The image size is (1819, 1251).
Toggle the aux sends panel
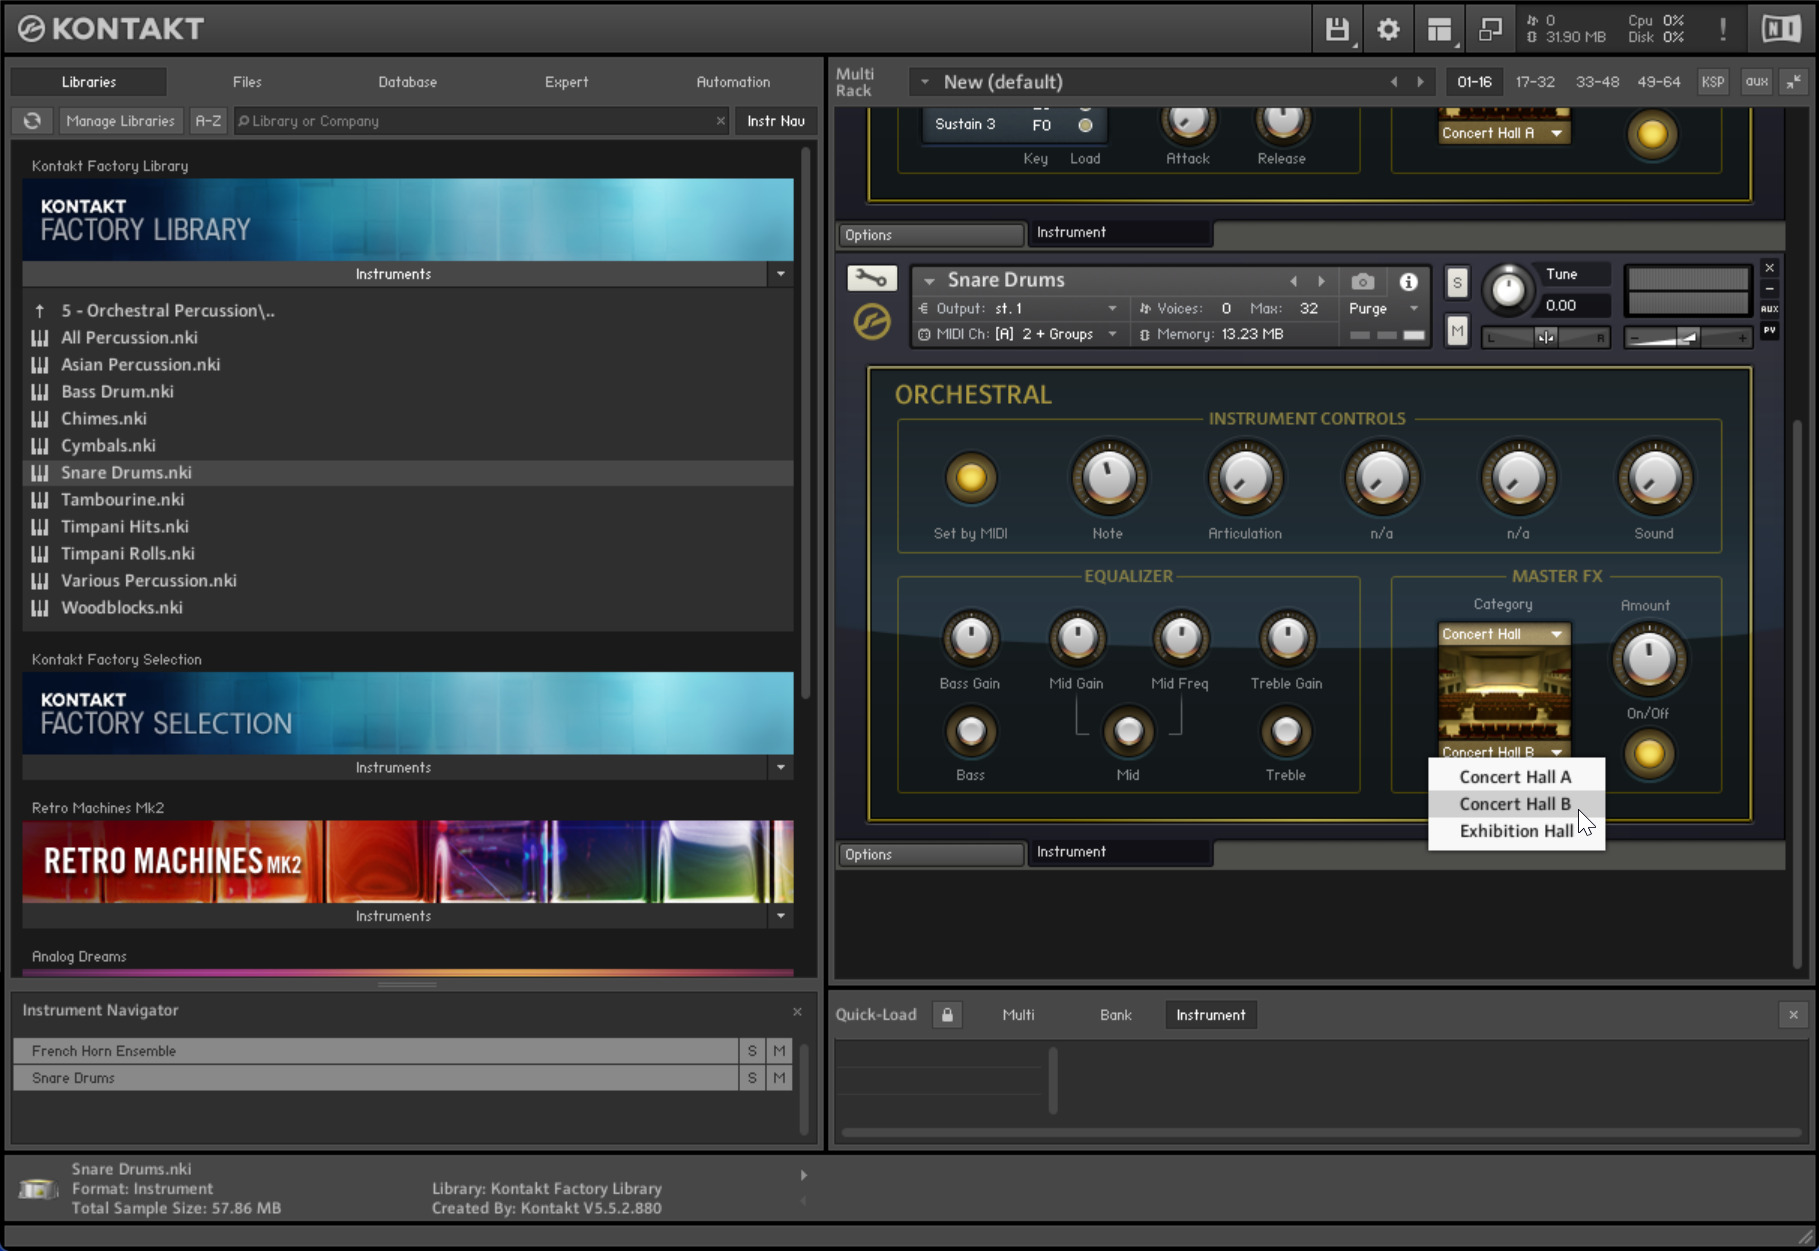click(1757, 82)
